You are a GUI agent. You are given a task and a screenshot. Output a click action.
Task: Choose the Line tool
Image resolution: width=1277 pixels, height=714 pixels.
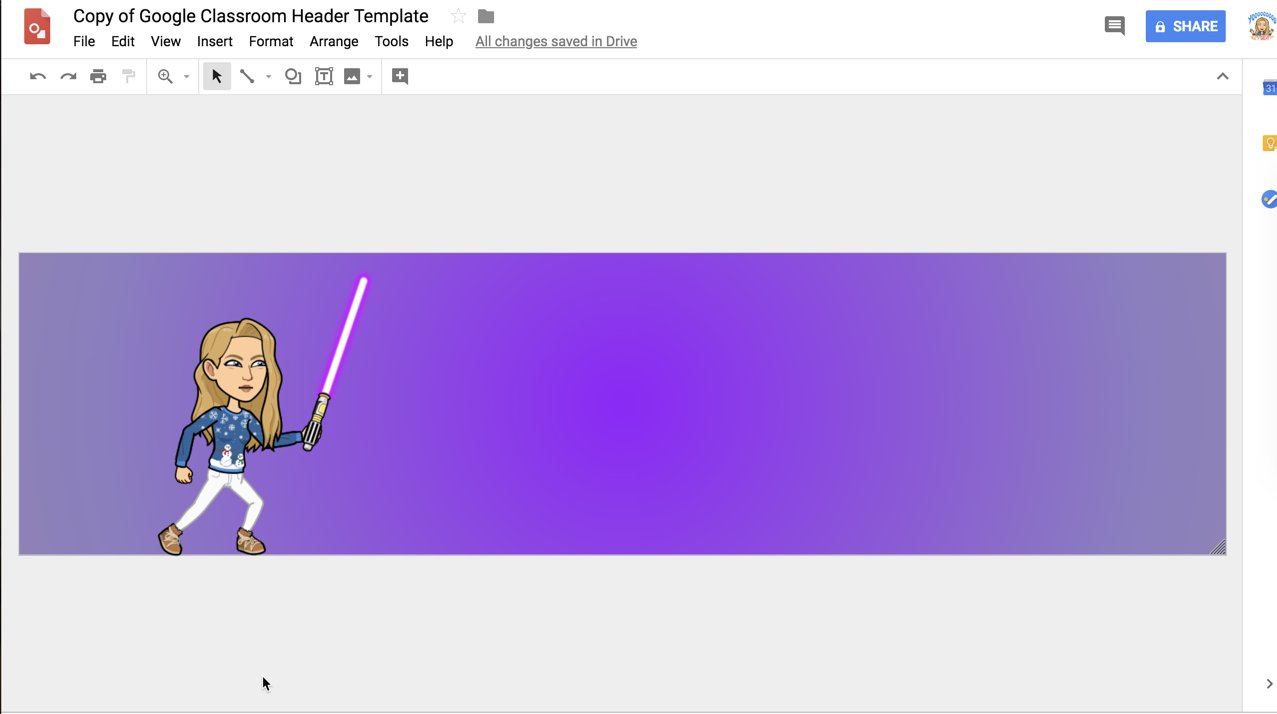[x=247, y=76]
